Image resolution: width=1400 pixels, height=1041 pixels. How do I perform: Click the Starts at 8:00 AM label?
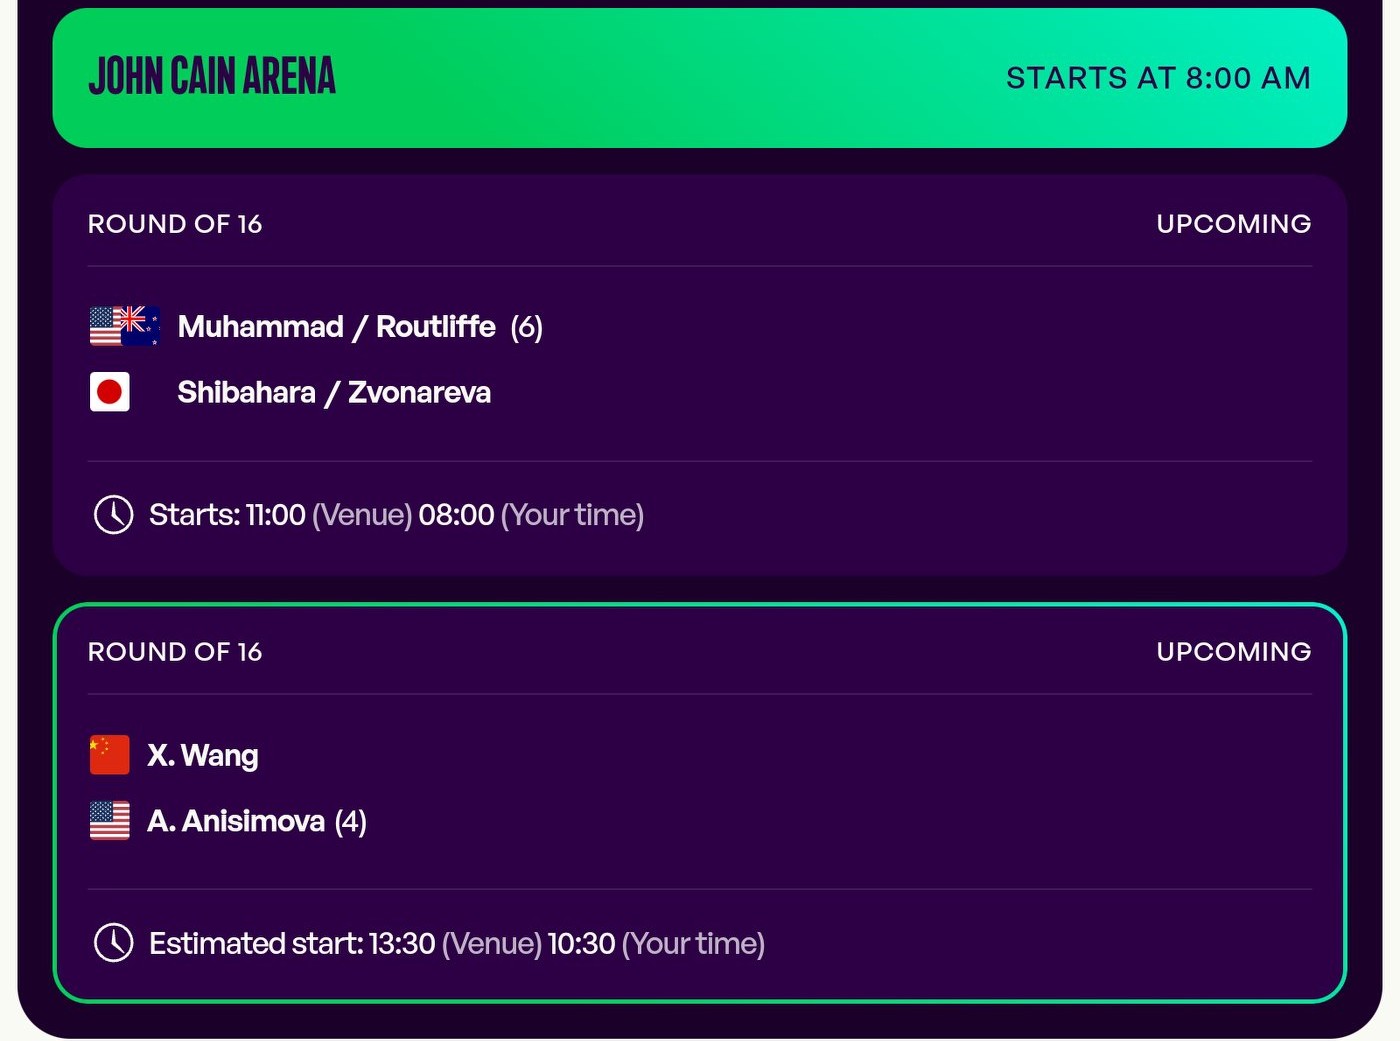tap(1158, 78)
